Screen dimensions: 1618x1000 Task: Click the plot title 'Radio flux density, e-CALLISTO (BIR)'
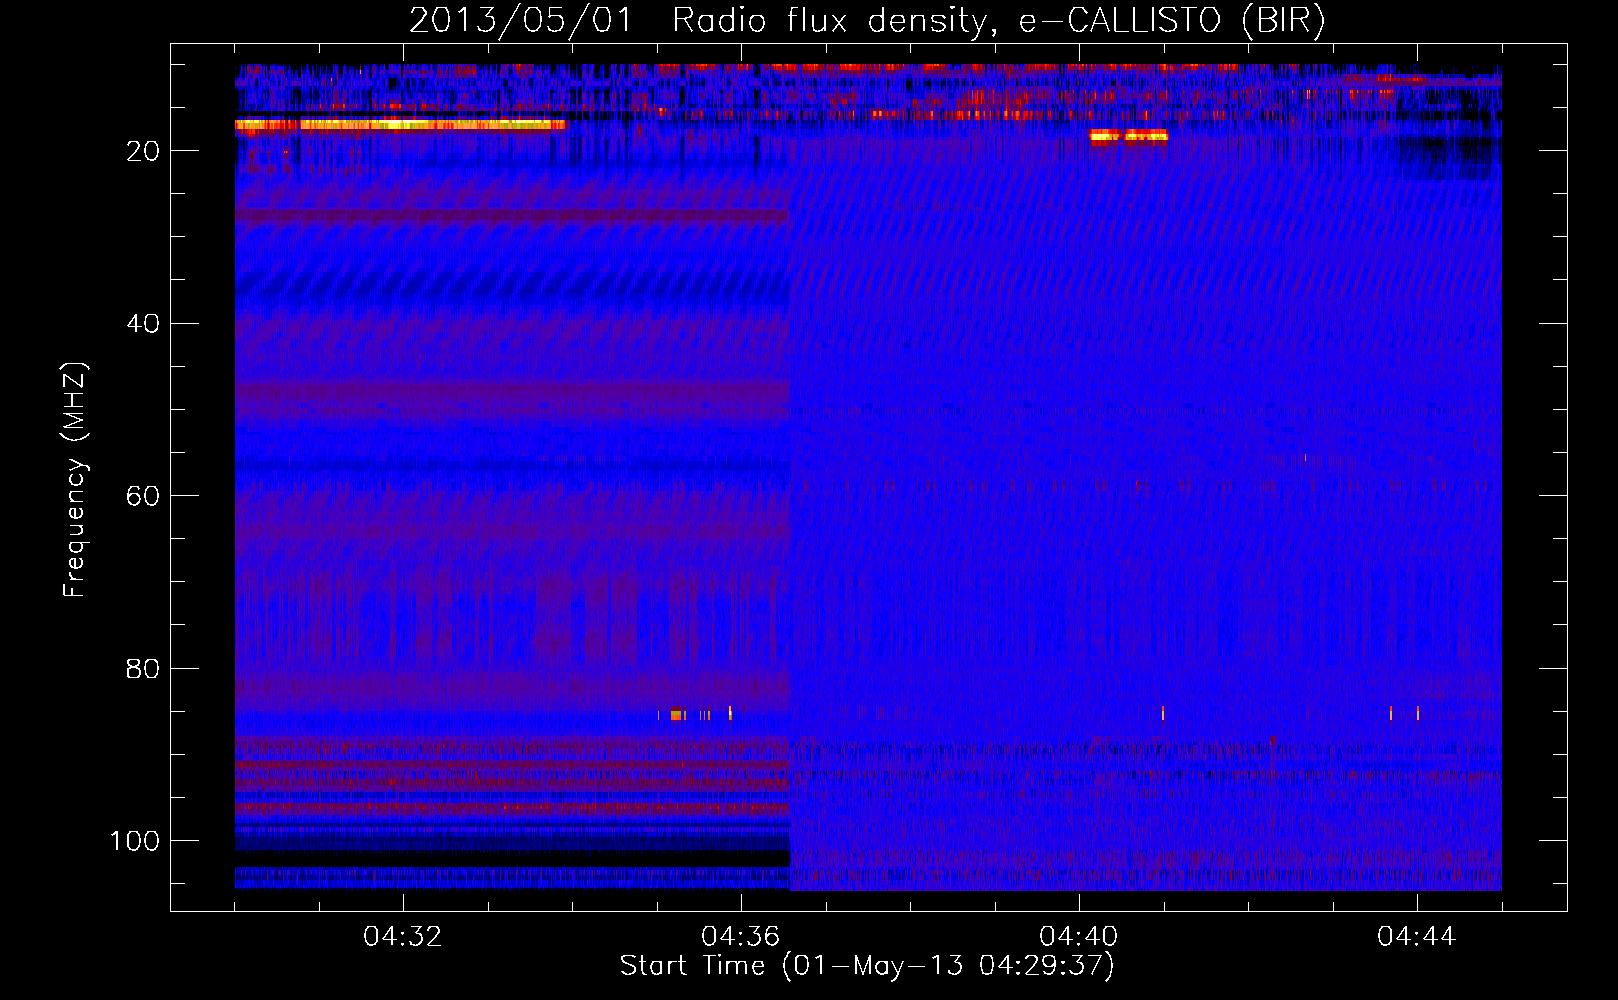[x=998, y=20]
